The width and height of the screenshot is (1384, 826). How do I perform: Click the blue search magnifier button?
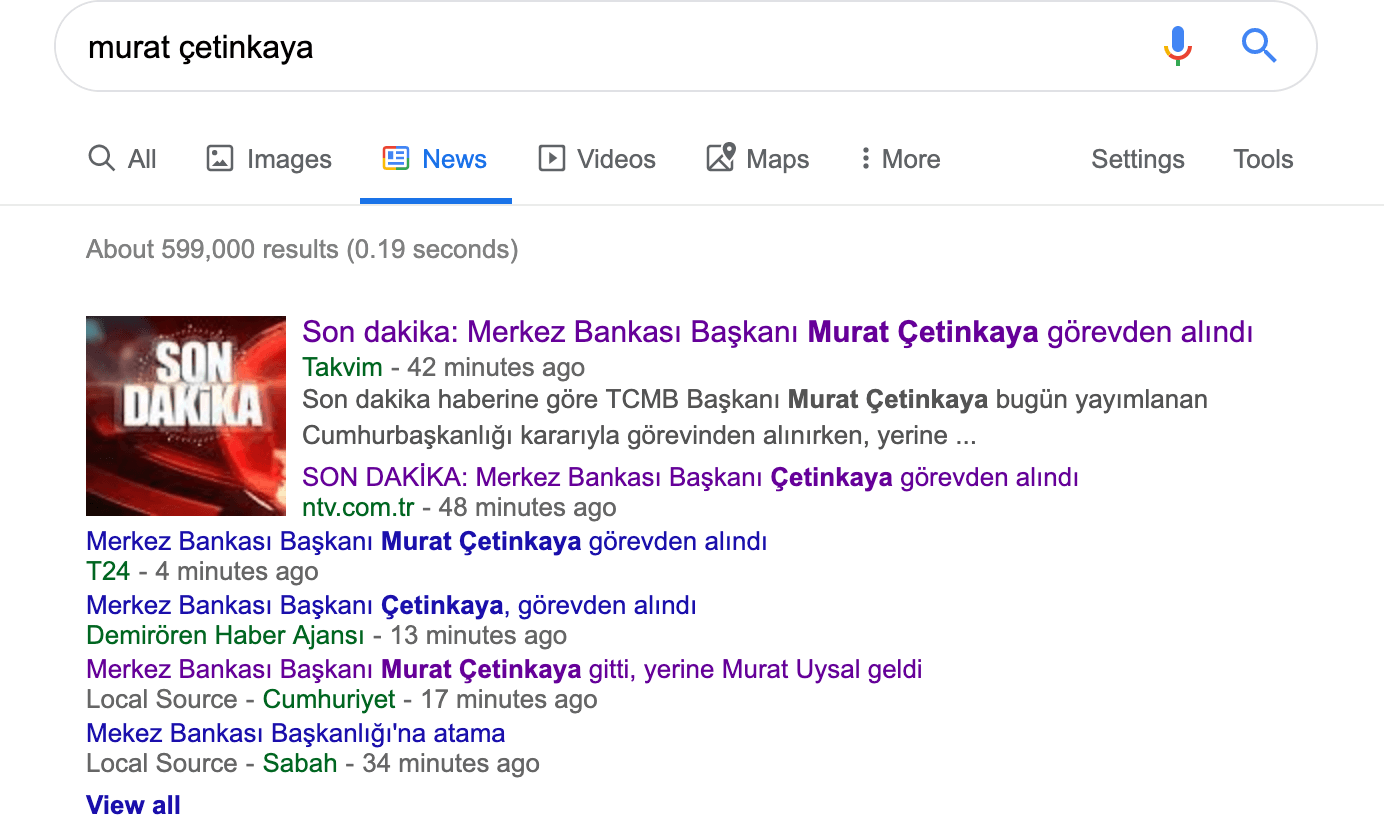pos(1259,46)
